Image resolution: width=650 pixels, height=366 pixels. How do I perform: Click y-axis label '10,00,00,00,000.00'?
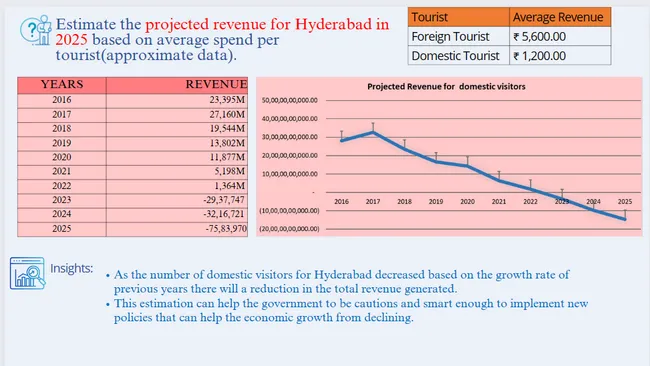[289, 174]
